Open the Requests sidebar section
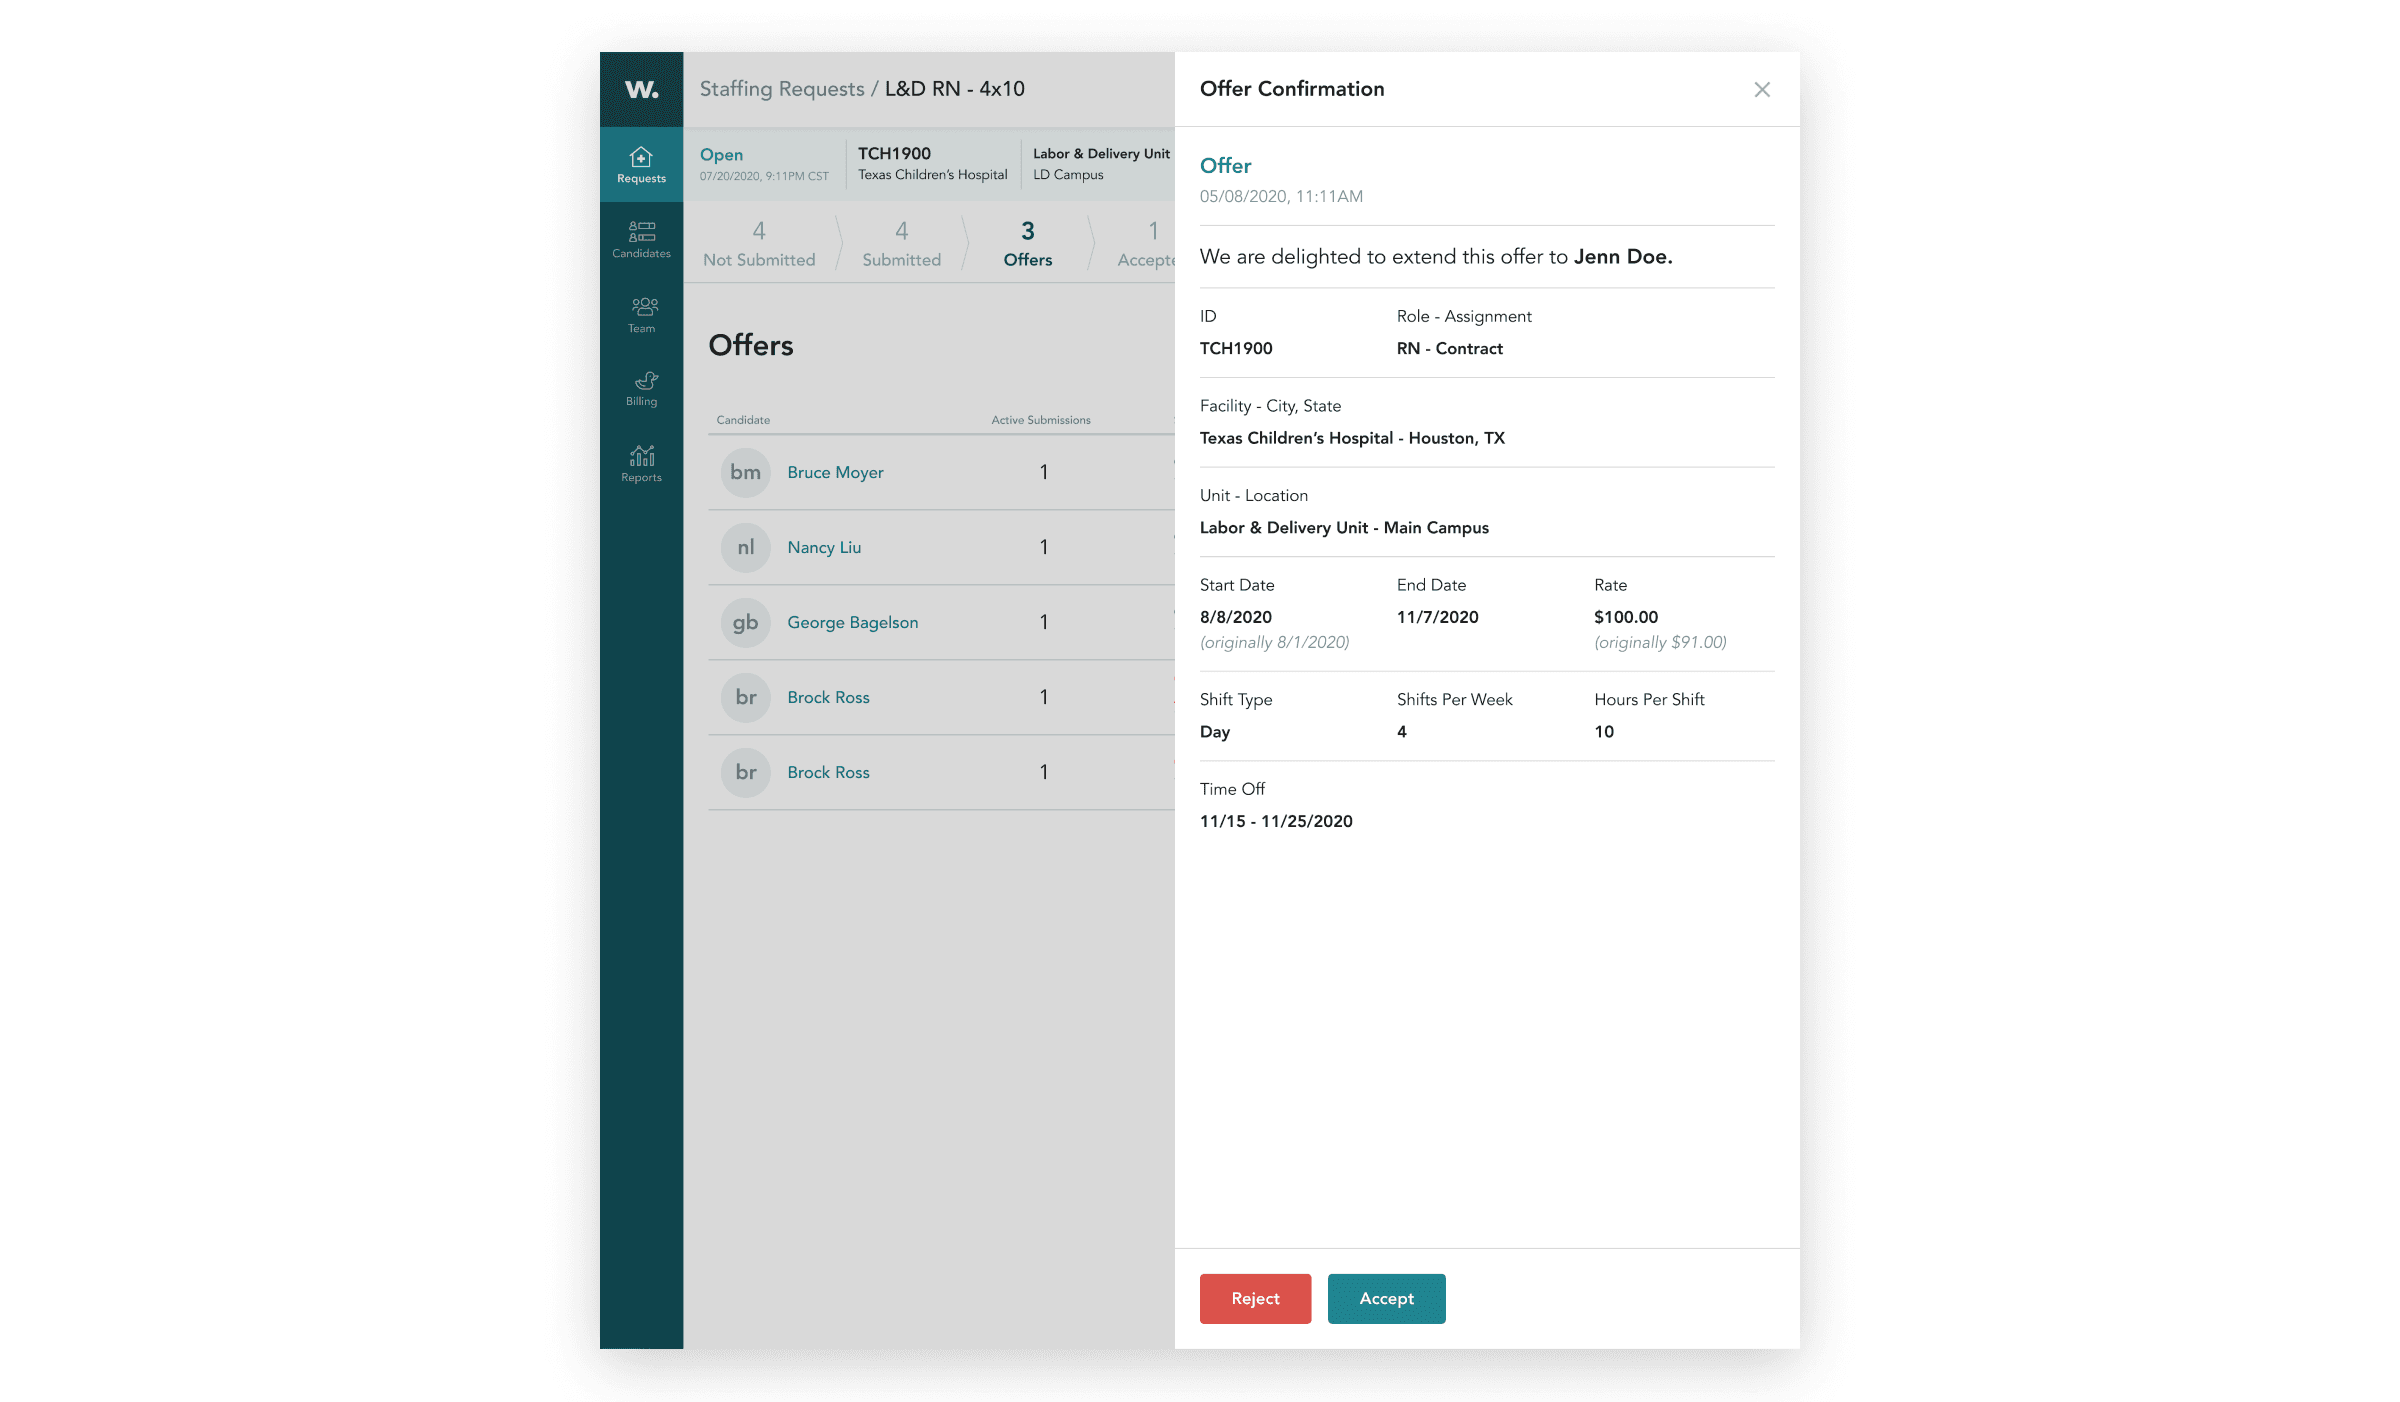 641,165
